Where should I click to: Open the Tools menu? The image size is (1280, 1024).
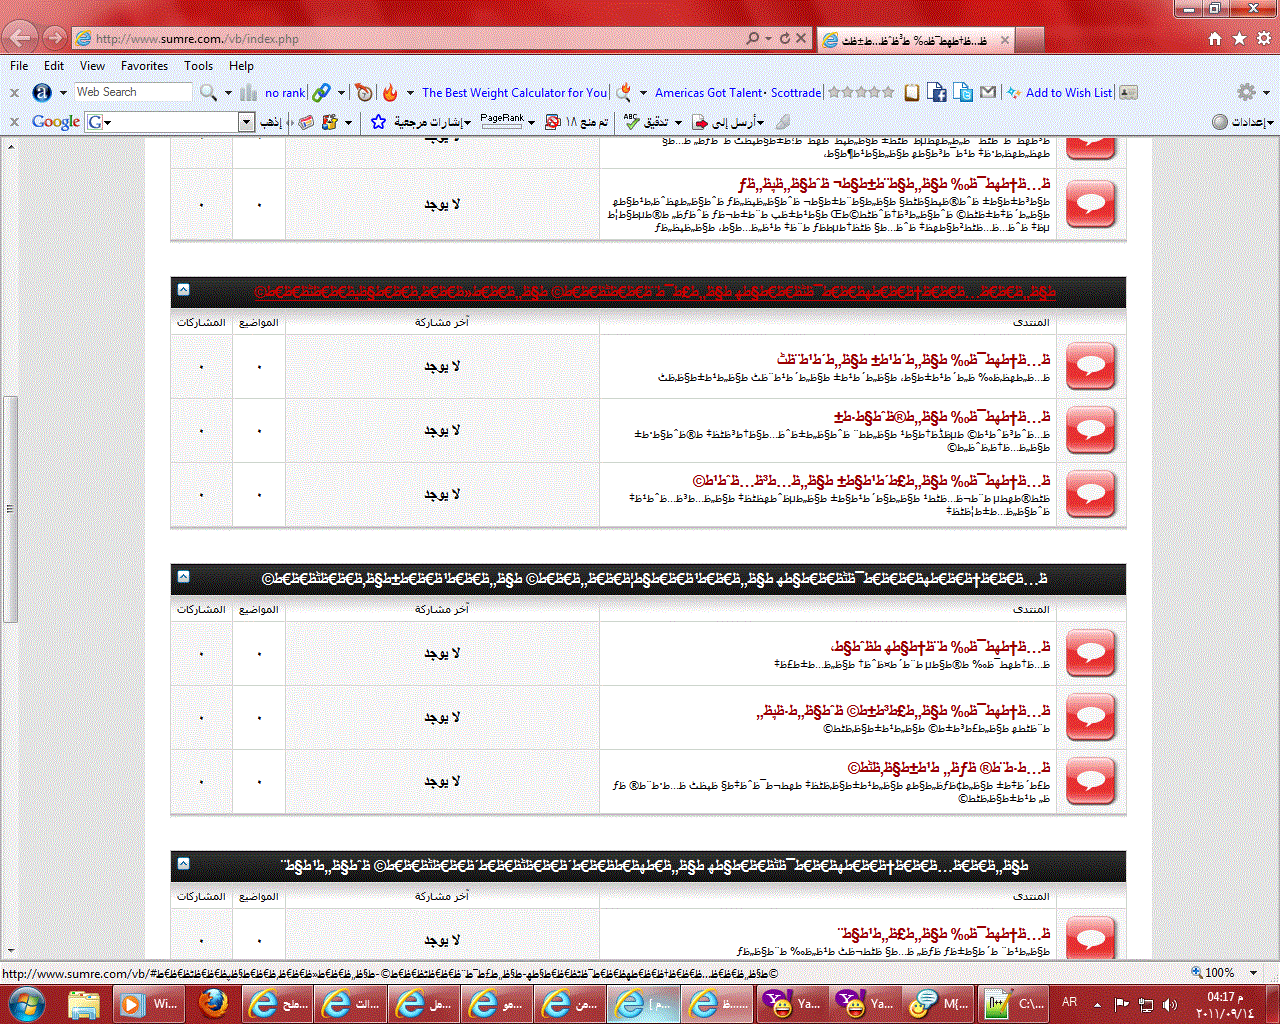coord(198,66)
